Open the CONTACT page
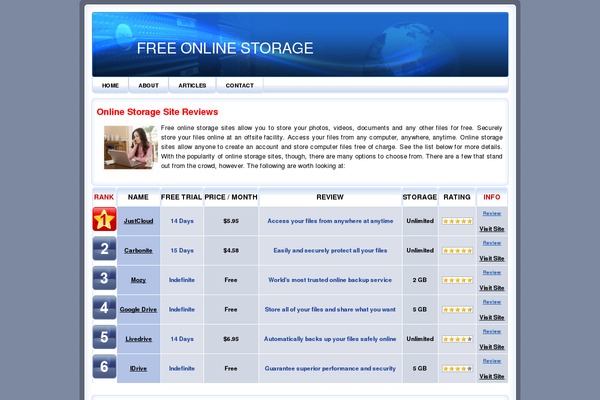600x400 pixels. click(240, 85)
